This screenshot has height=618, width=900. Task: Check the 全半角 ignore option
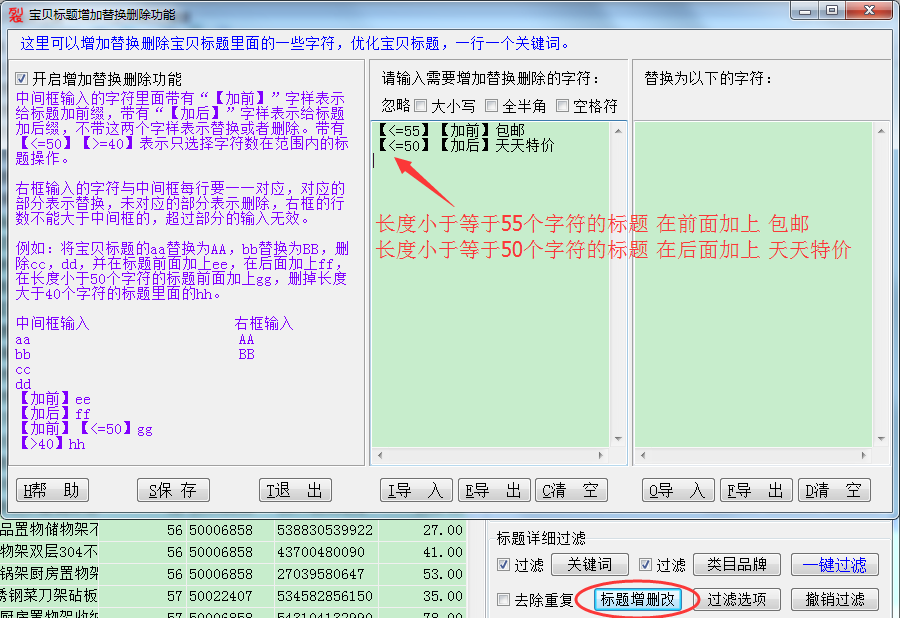click(x=492, y=105)
